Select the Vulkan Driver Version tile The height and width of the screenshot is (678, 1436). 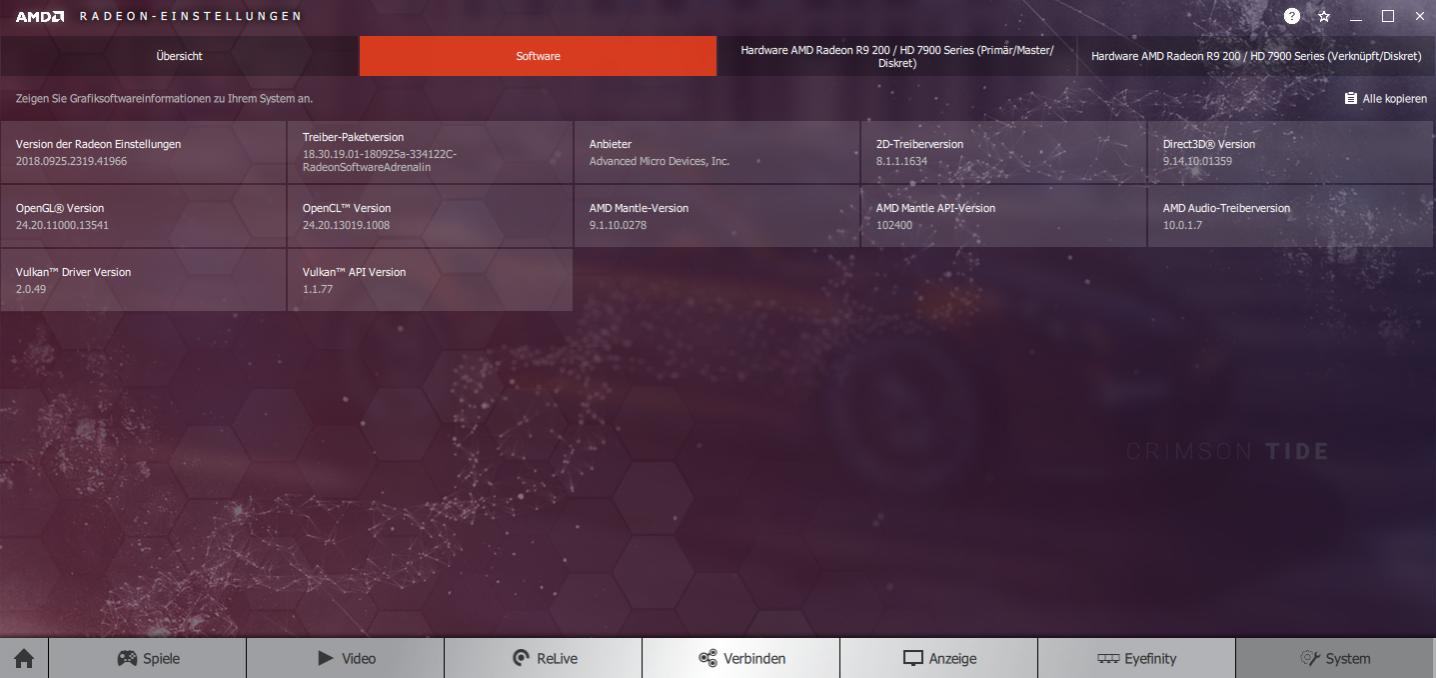[143, 280]
